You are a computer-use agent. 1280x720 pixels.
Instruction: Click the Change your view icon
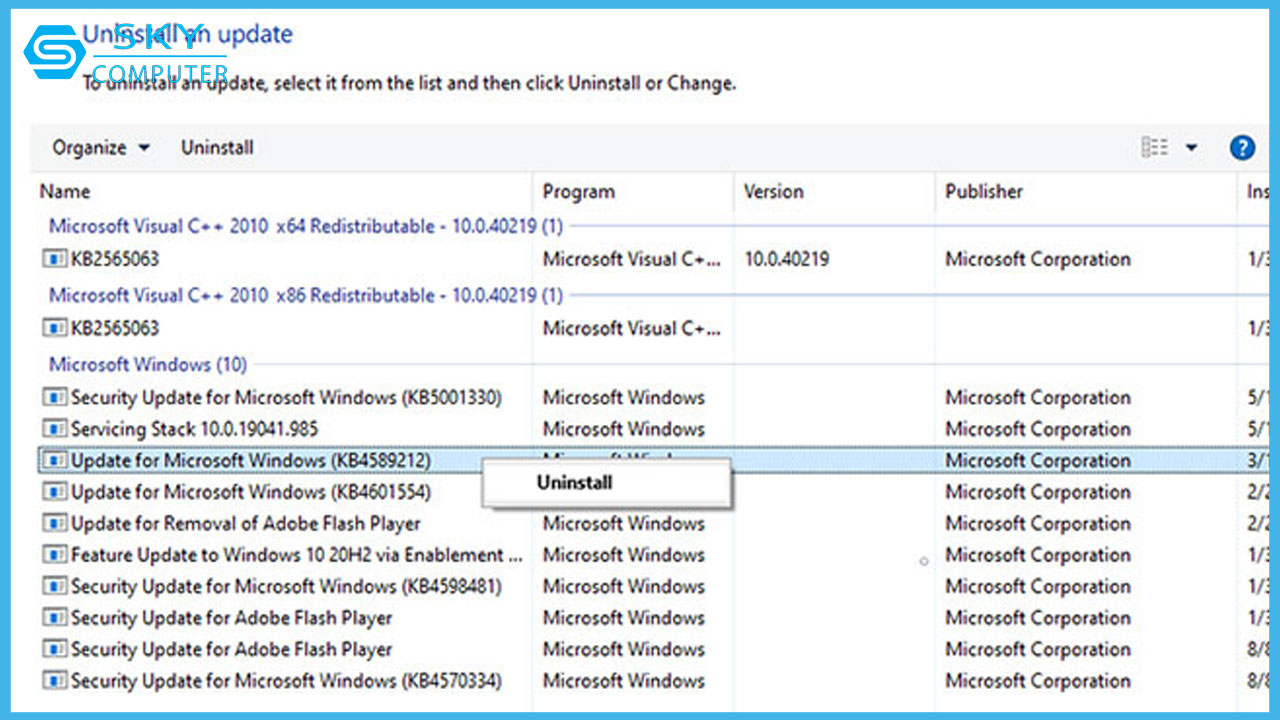[1155, 147]
